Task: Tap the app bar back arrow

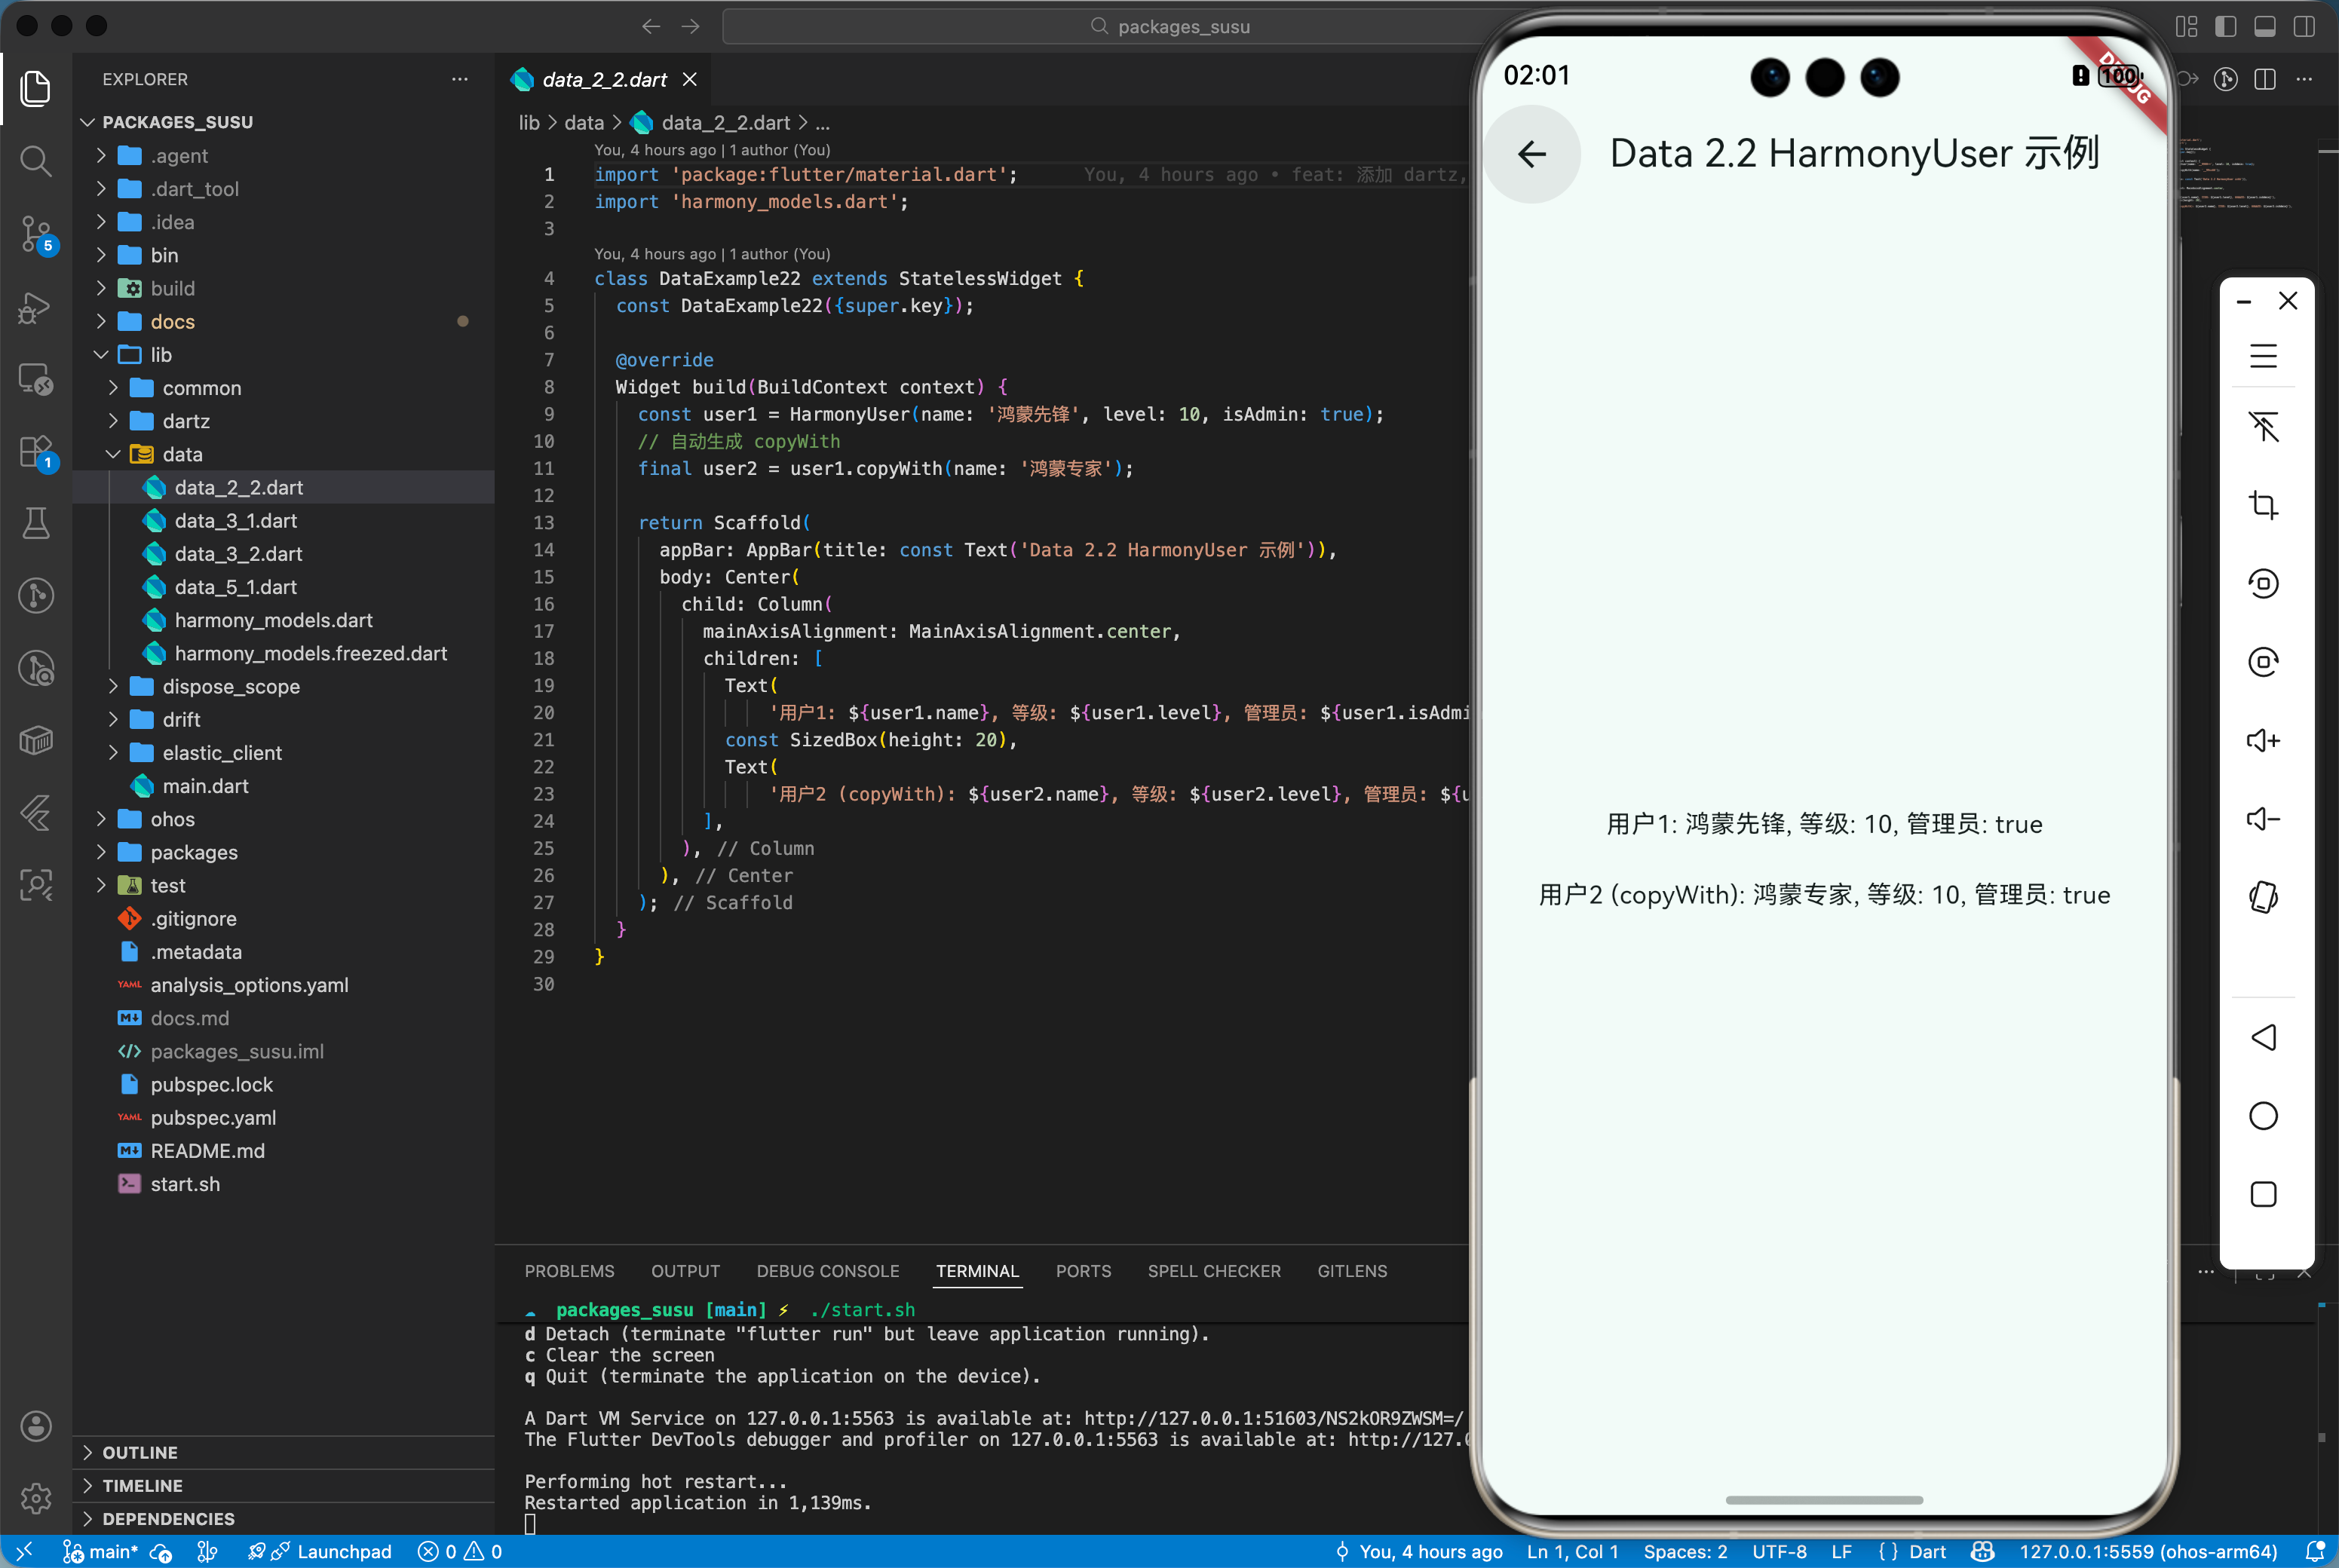Action: [x=1531, y=154]
